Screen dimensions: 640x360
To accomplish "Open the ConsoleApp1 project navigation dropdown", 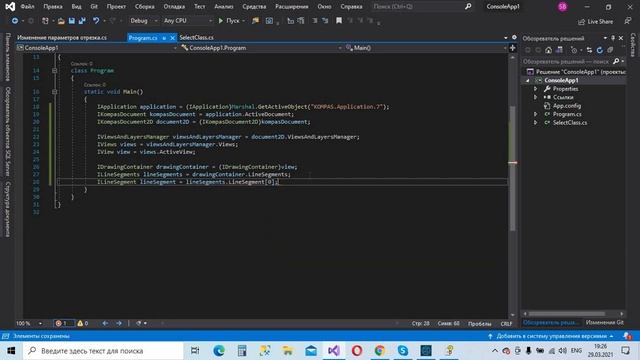I will 97,48.
